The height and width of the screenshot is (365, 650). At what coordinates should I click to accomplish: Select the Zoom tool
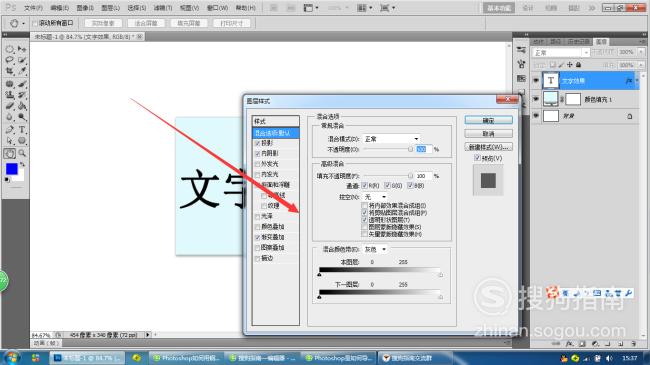[x=22, y=153]
